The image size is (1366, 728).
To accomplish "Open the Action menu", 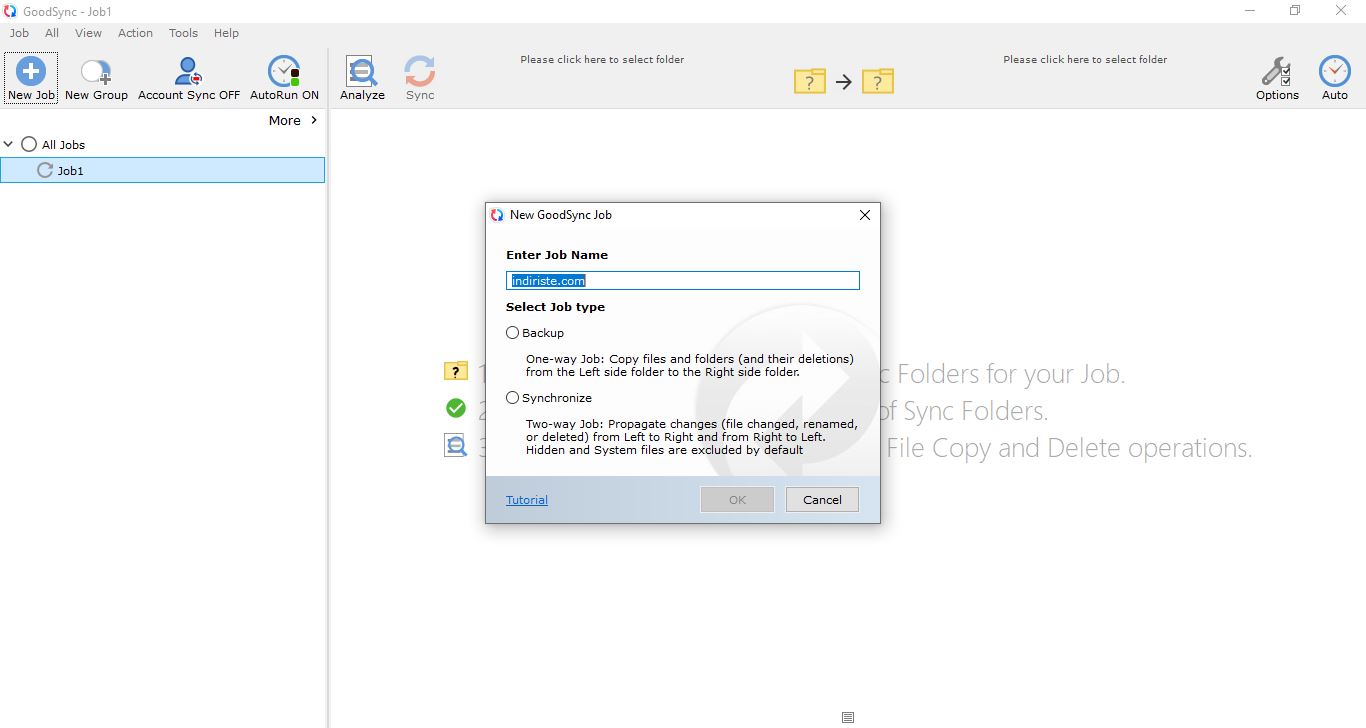I will (x=135, y=33).
